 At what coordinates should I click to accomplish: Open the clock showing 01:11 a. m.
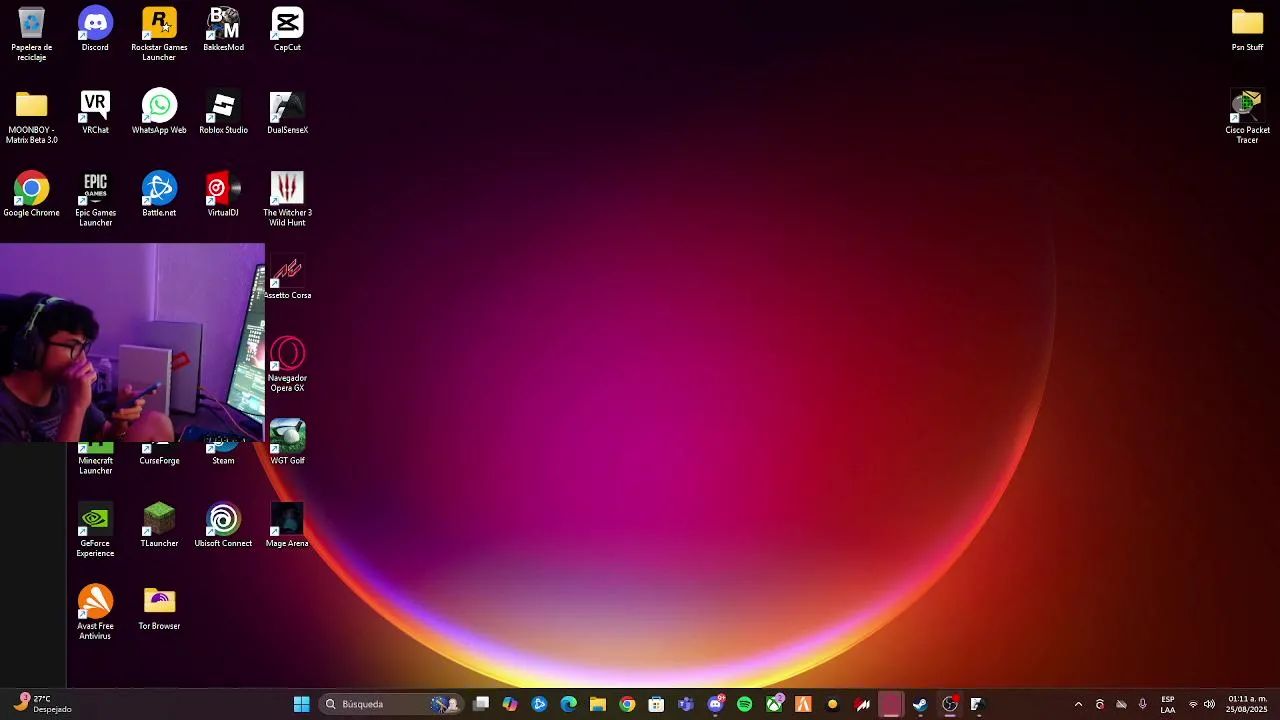coord(1247,704)
